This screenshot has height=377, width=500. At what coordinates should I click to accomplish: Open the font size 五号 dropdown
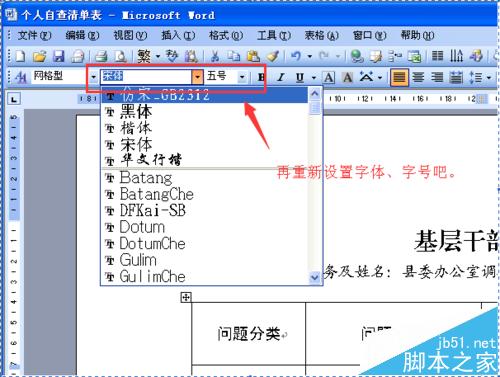(x=242, y=77)
